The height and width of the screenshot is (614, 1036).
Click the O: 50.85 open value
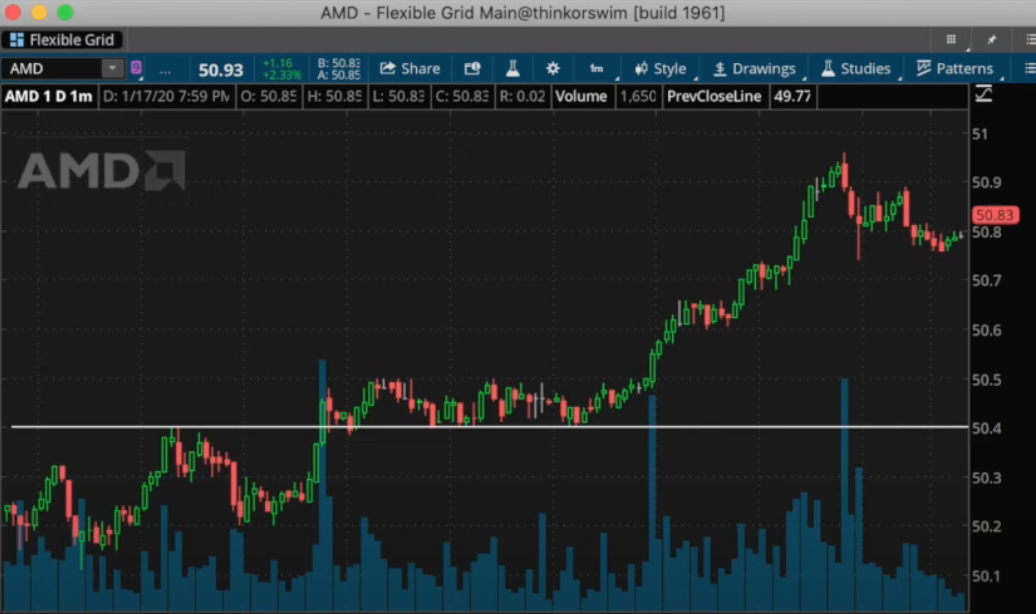coord(268,96)
